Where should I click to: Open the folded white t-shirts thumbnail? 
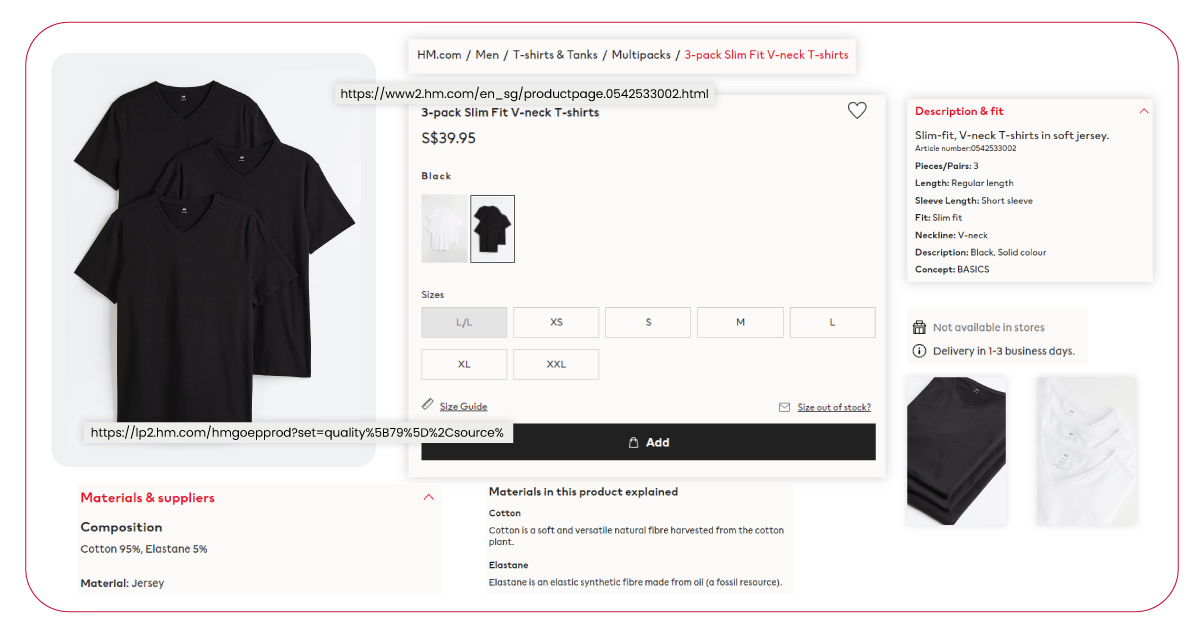(1086, 451)
